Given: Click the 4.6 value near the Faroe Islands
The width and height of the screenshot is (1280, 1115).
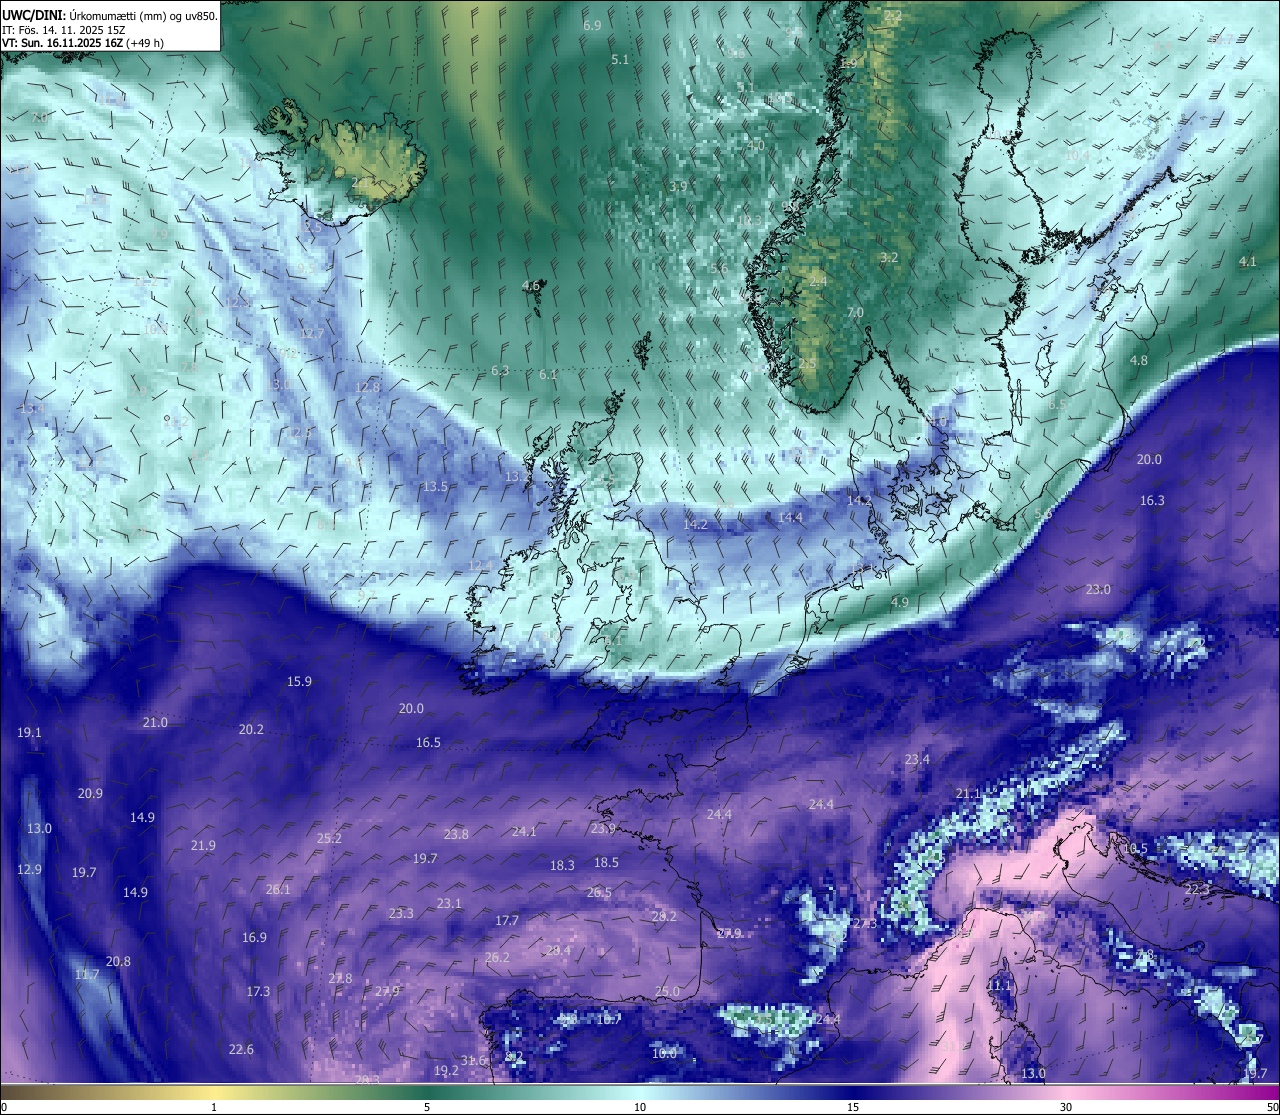Looking at the screenshot, I should click(x=531, y=286).
